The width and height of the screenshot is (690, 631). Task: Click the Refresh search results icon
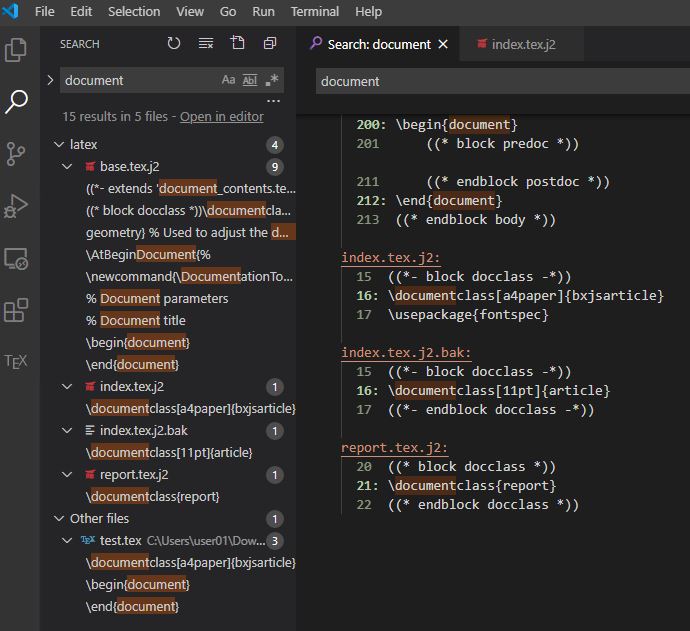pyautogui.click(x=174, y=43)
